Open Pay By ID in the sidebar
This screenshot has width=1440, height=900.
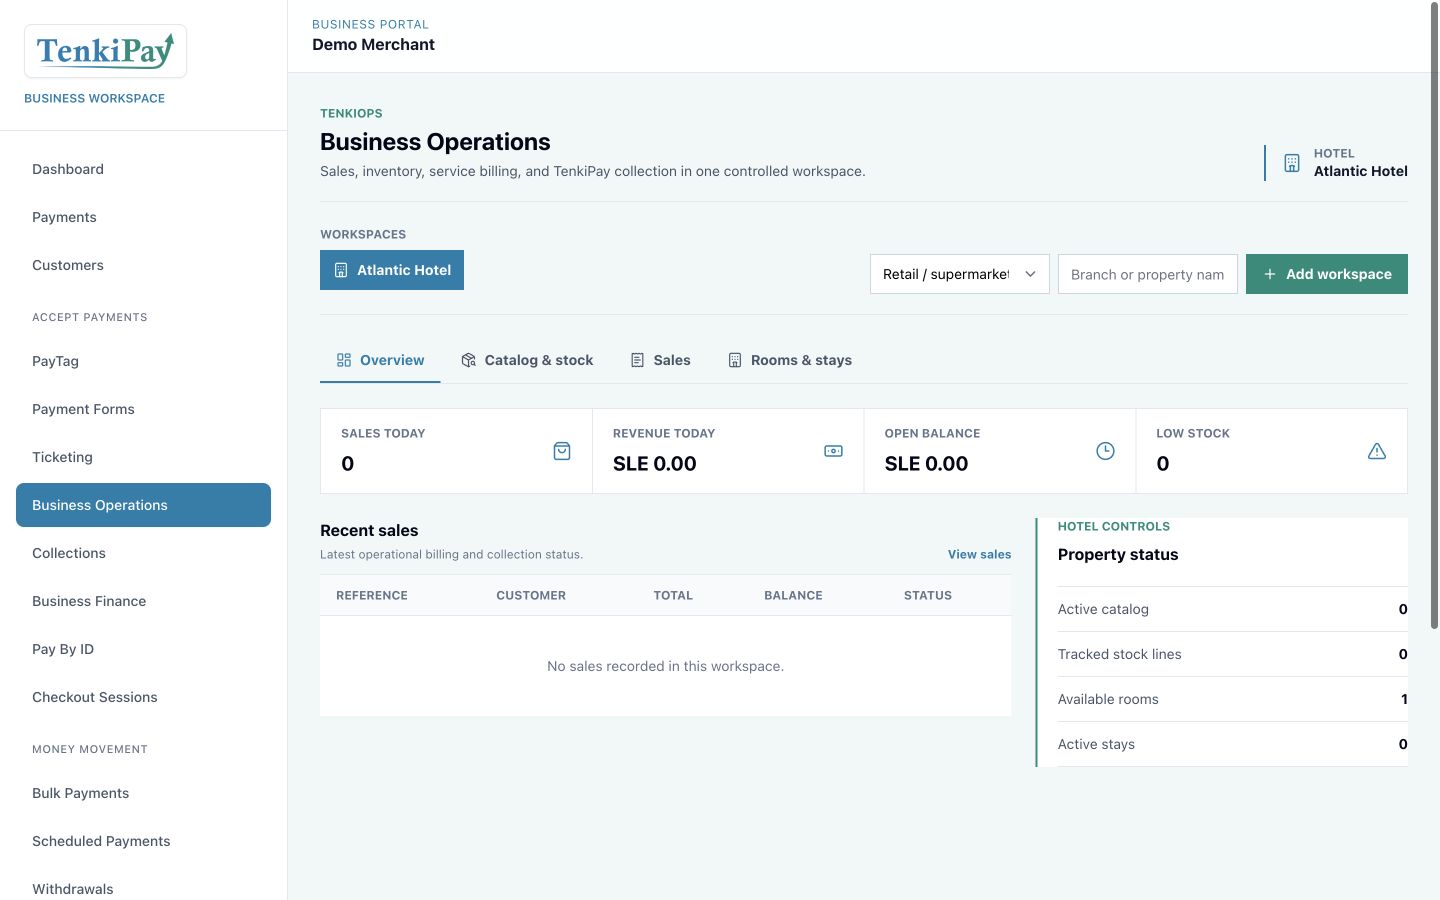[x=143, y=649]
